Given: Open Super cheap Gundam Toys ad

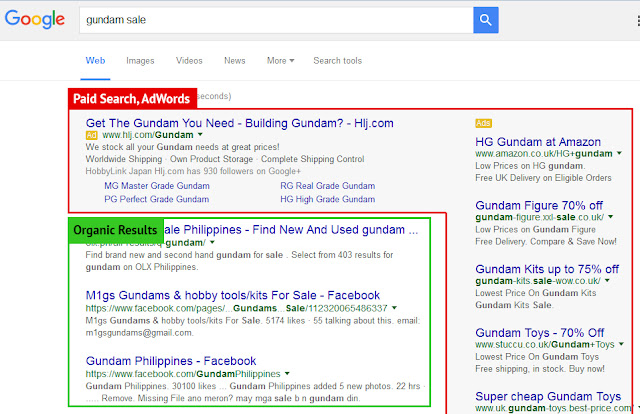Looking at the screenshot, I should point(548,396).
